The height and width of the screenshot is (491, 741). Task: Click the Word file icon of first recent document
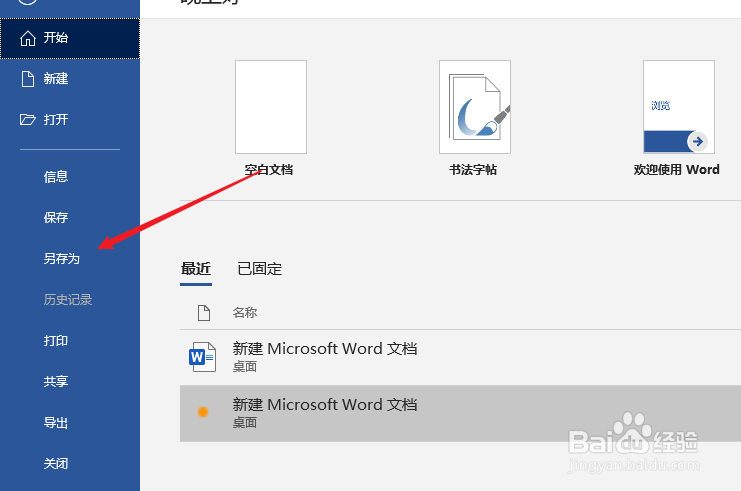[x=202, y=357]
